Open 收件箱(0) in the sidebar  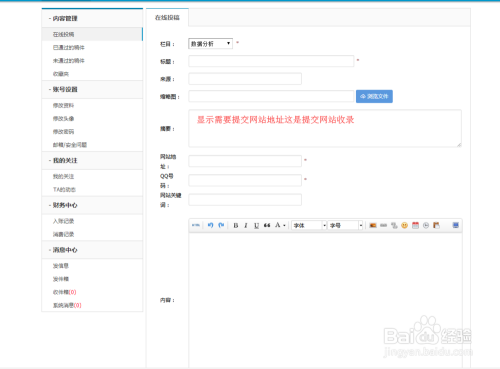64,292
